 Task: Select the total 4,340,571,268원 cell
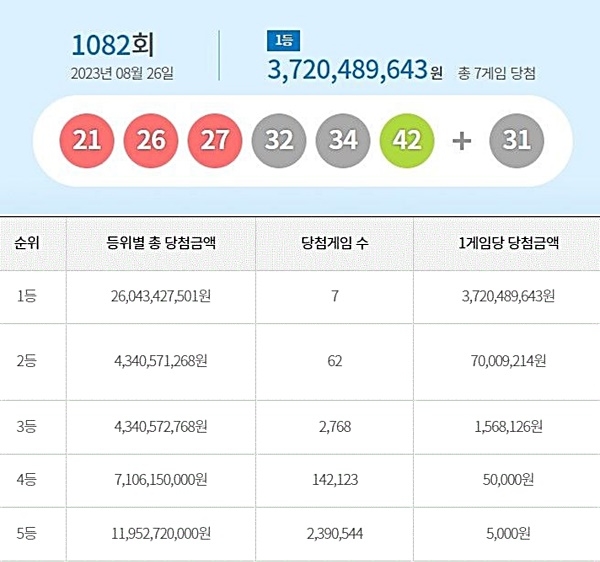click(x=161, y=361)
